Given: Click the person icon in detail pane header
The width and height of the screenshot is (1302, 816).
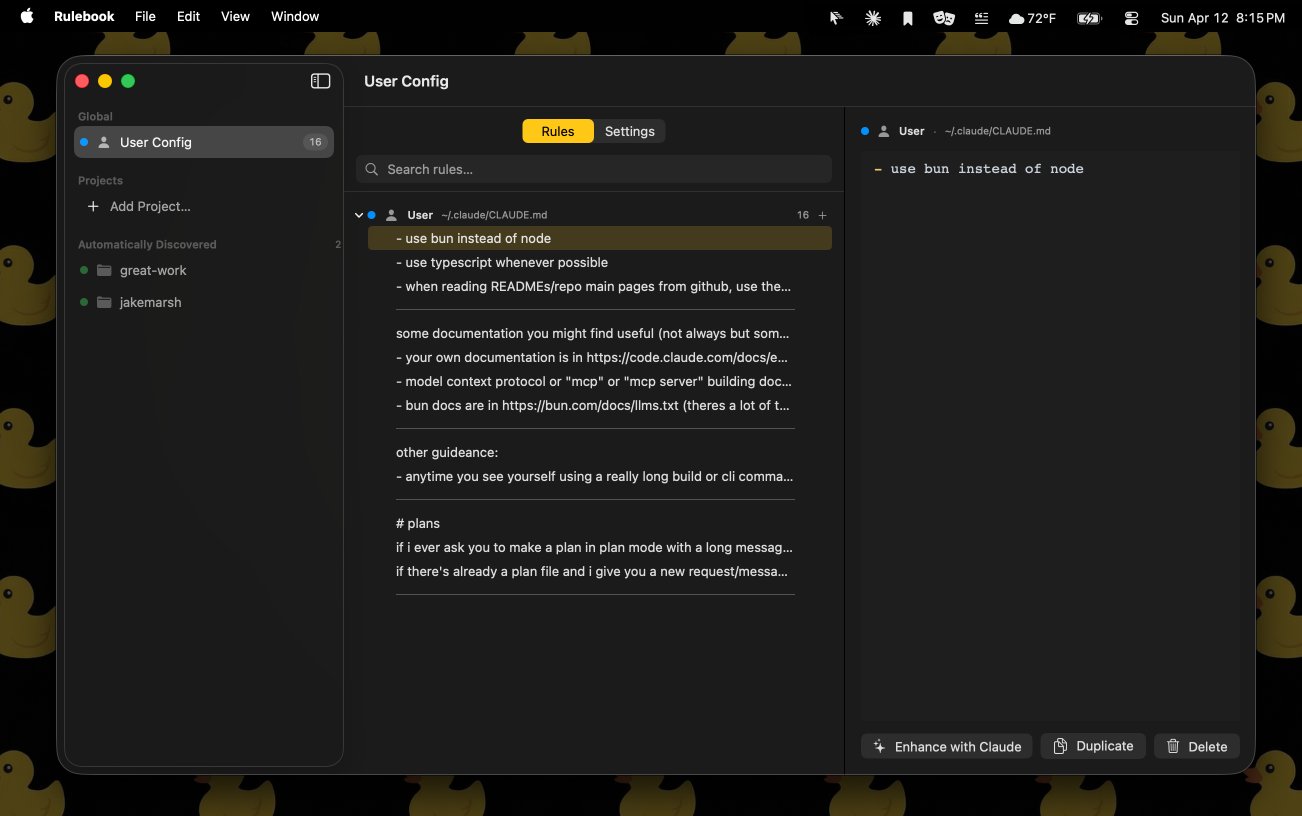Looking at the screenshot, I should 884,131.
